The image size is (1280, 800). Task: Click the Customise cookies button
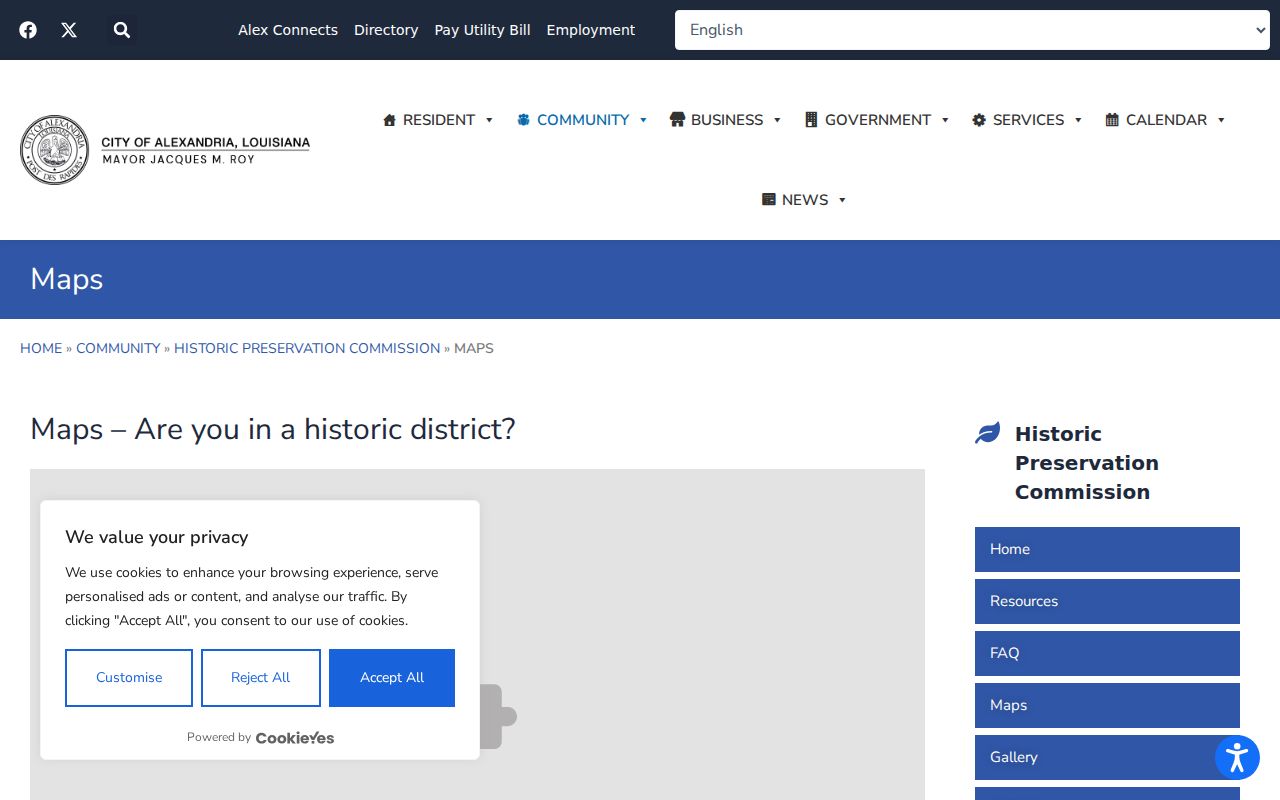point(129,678)
